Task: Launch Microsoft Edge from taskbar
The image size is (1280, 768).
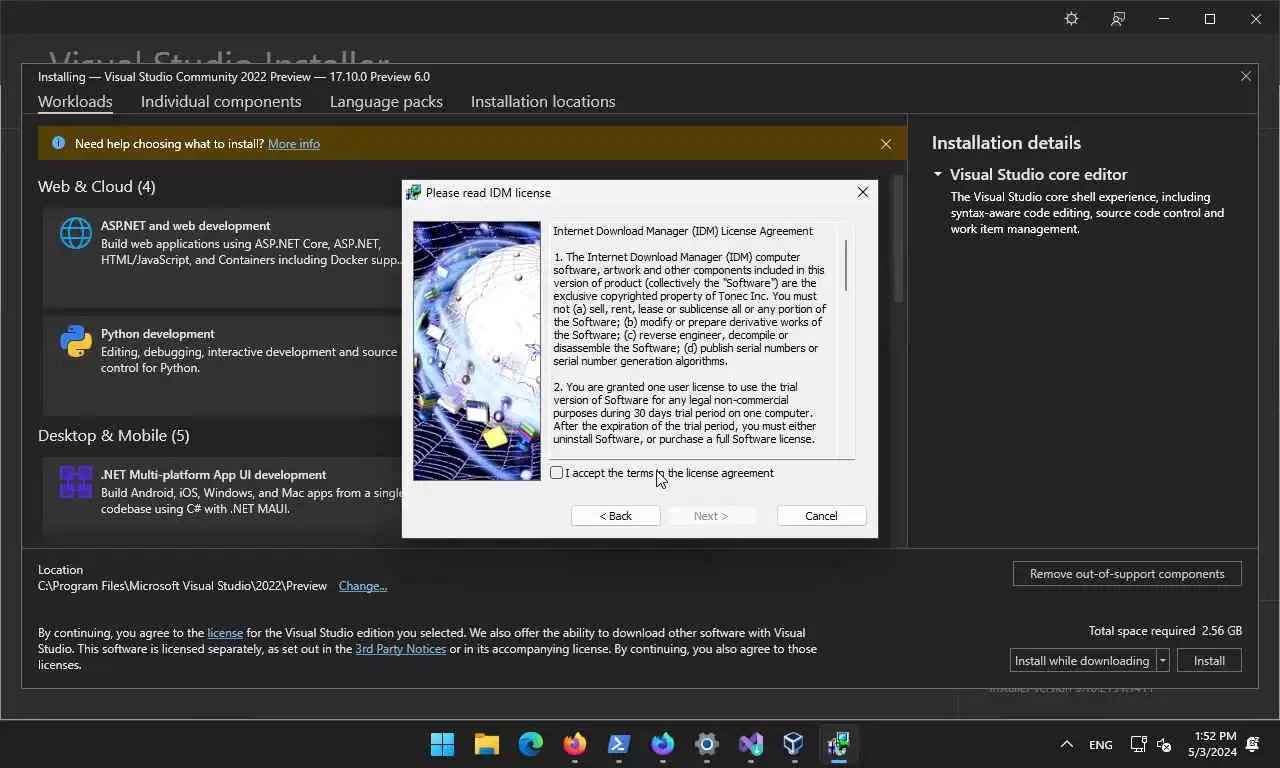Action: [531, 744]
